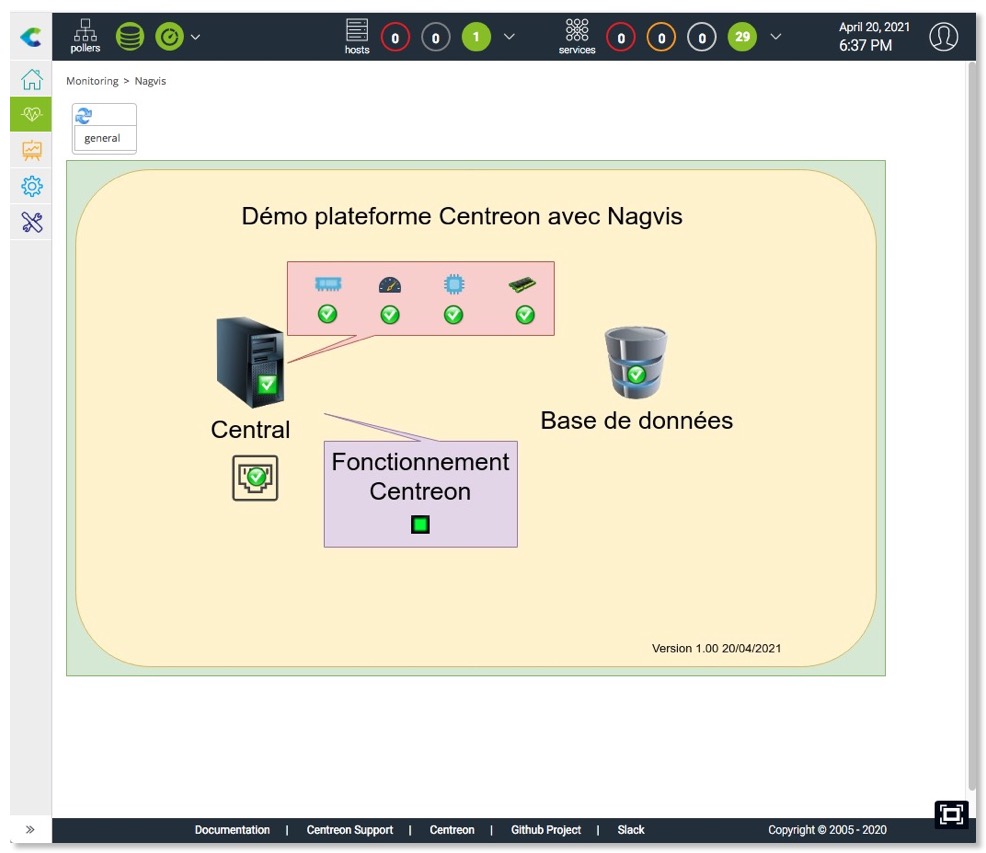
Task: Open the Administration tools sidebar icon
Action: [30, 222]
